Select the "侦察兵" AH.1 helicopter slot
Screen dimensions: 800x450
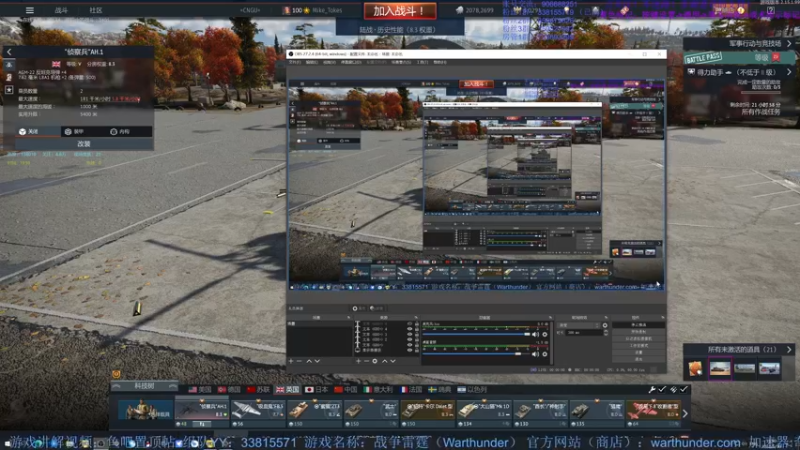click(202, 412)
